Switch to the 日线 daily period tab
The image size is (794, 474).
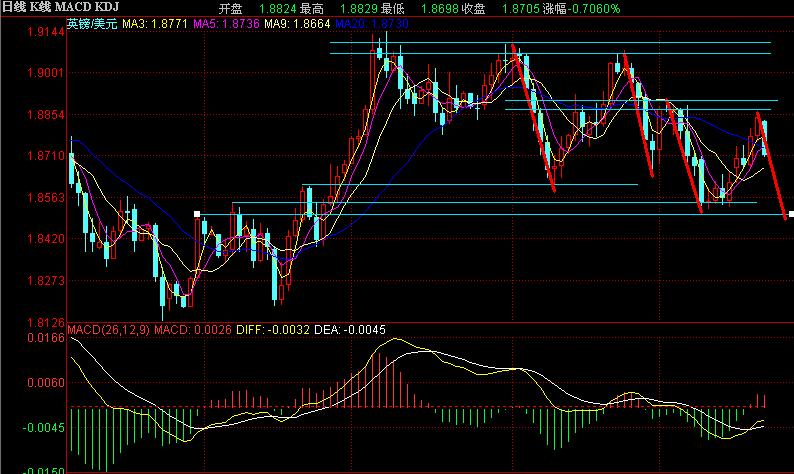point(14,7)
